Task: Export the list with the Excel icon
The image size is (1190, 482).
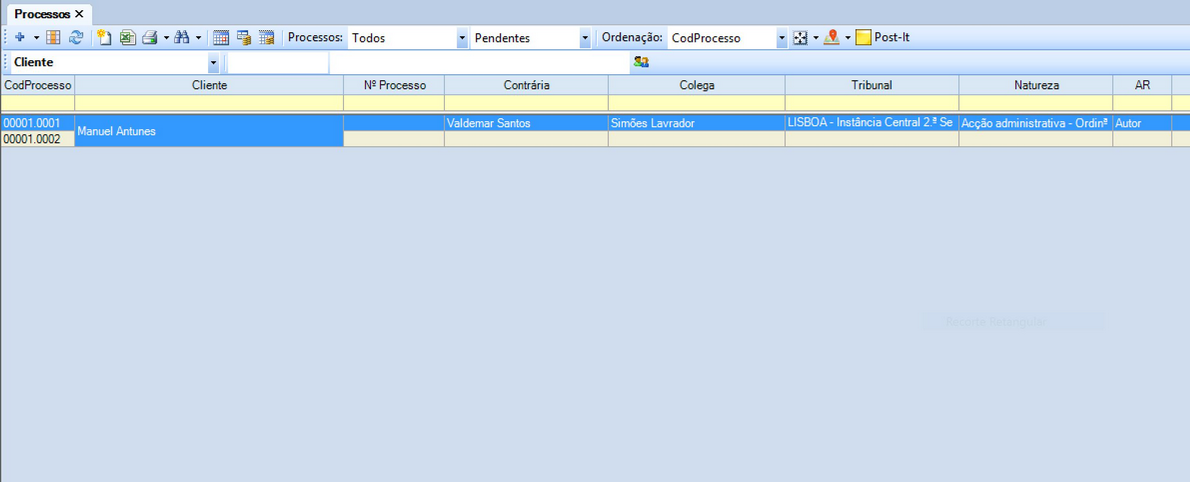Action: pyautogui.click(x=128, y=37)
